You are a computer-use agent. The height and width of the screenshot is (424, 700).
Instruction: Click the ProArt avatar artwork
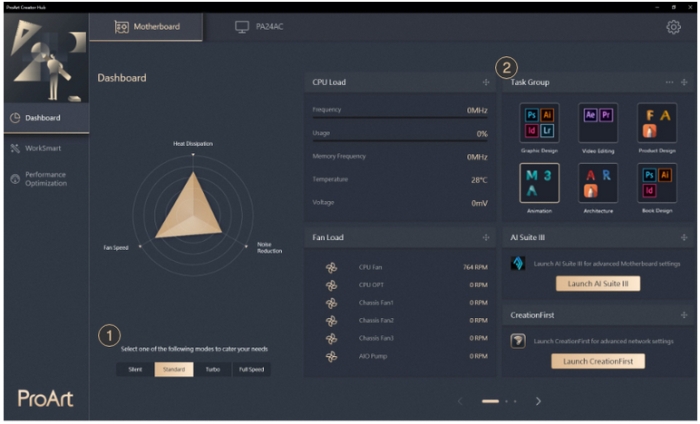click(x=46, y=59)
